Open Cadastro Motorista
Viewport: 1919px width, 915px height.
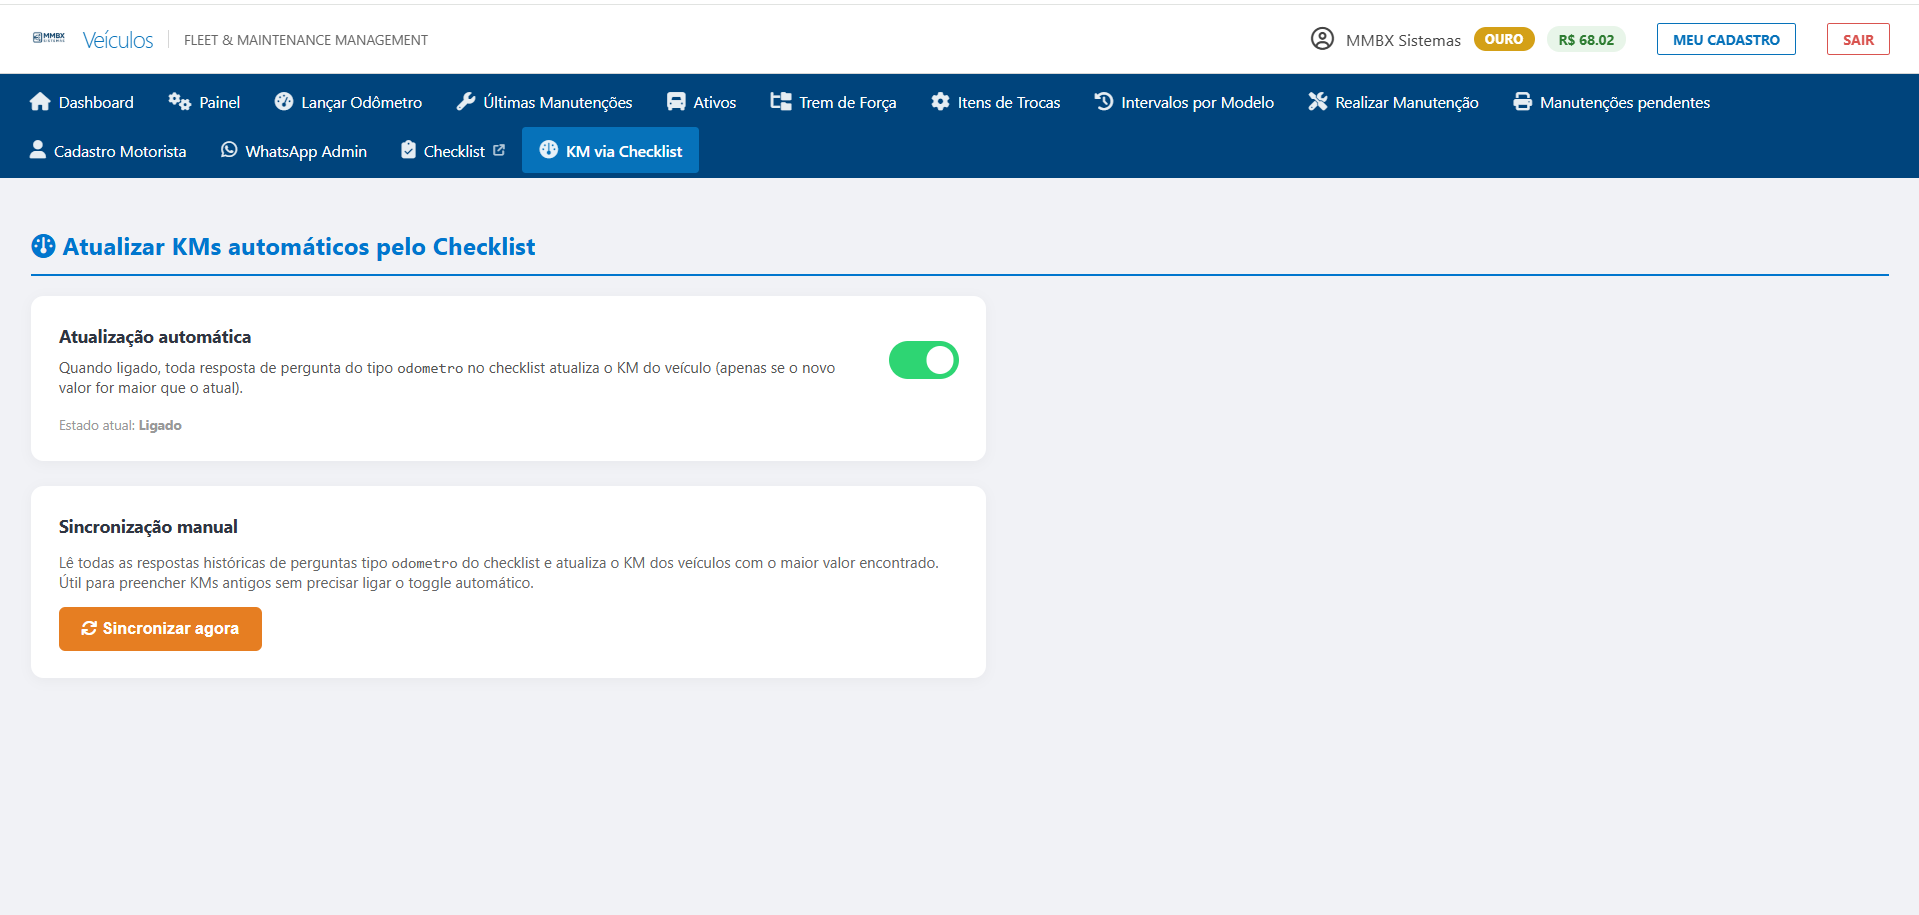108,151
